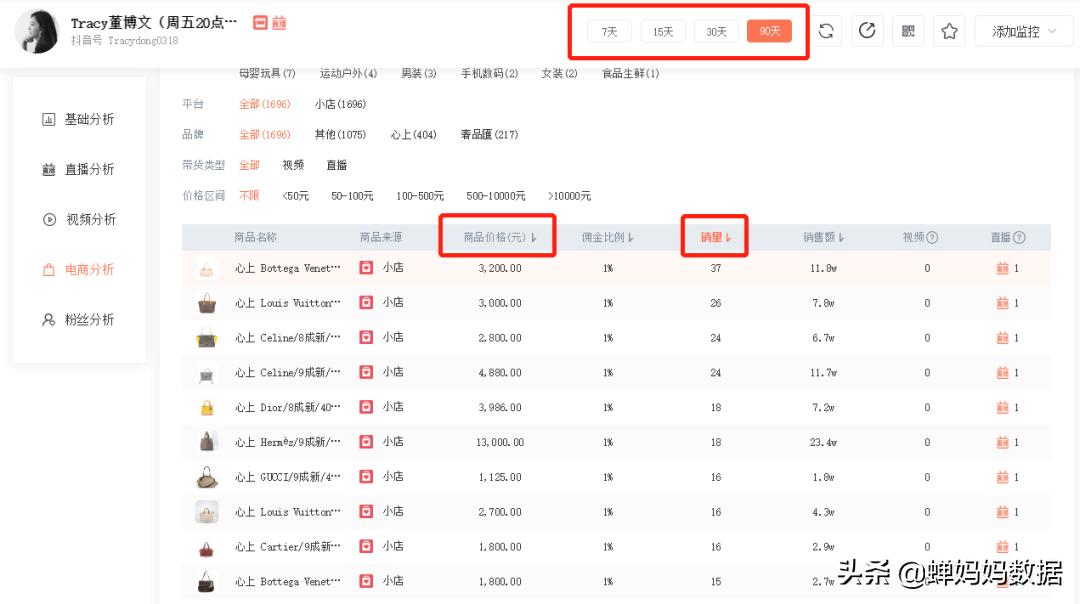
Task: Open the QR code icon
Action: click(x=908, y=31)
